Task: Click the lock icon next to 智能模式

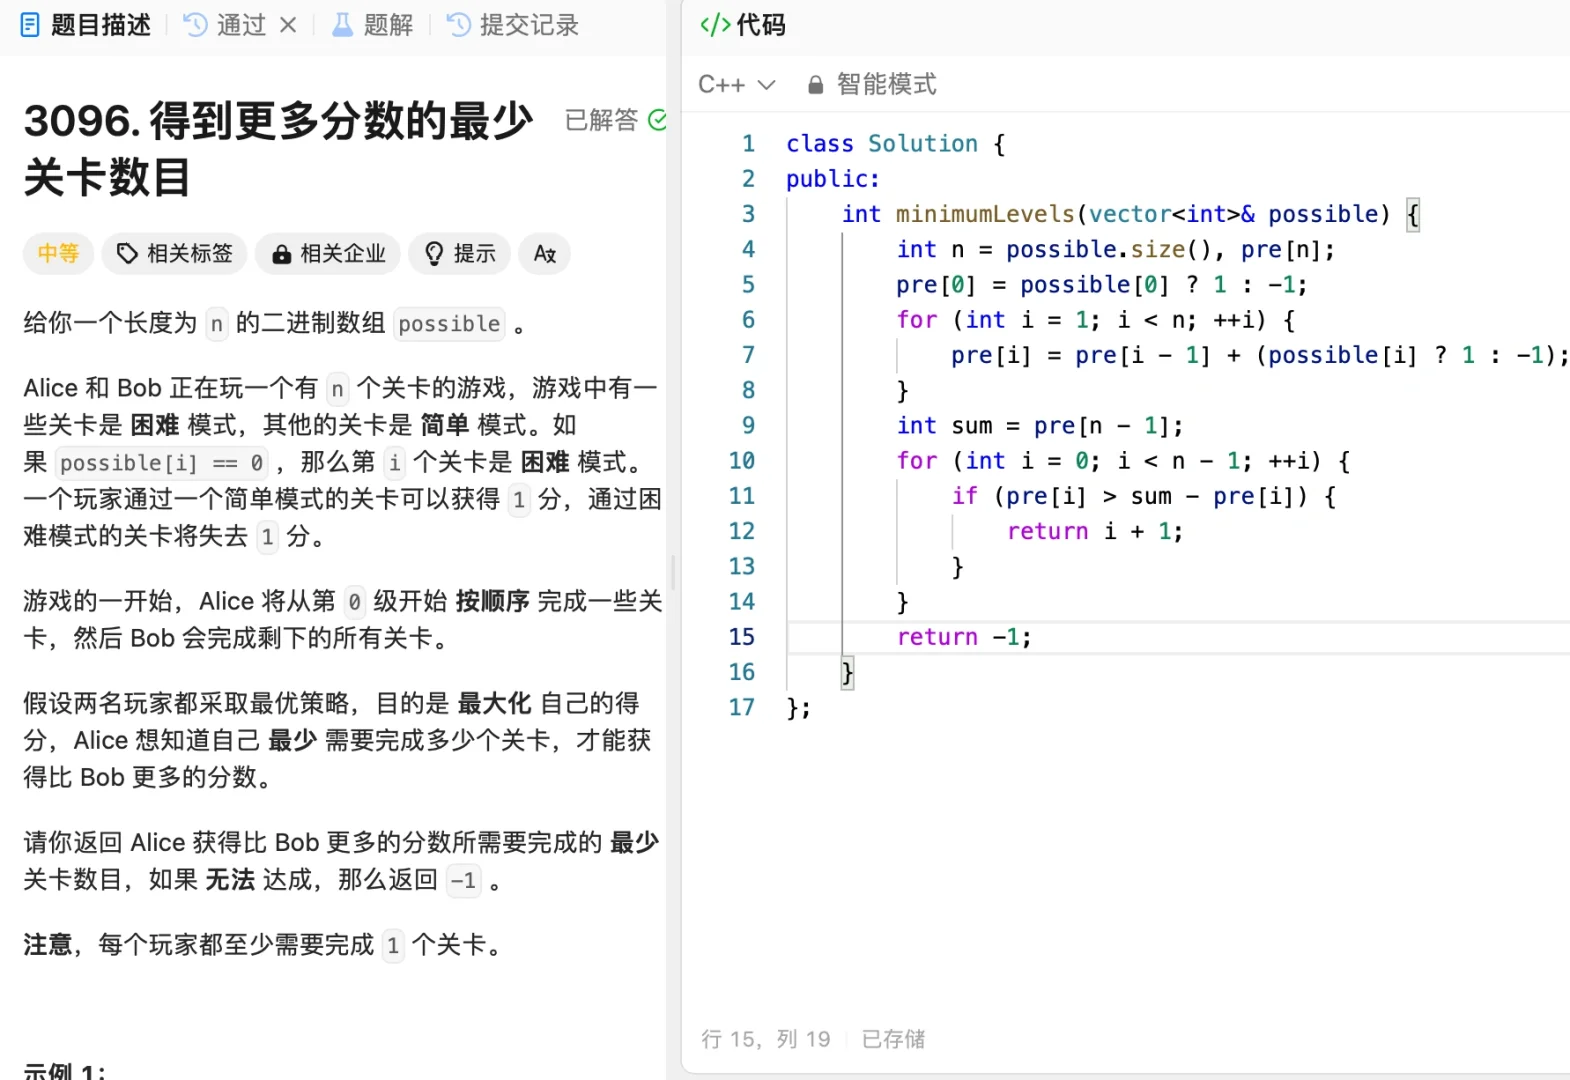Action: click(x=815, y=85)
